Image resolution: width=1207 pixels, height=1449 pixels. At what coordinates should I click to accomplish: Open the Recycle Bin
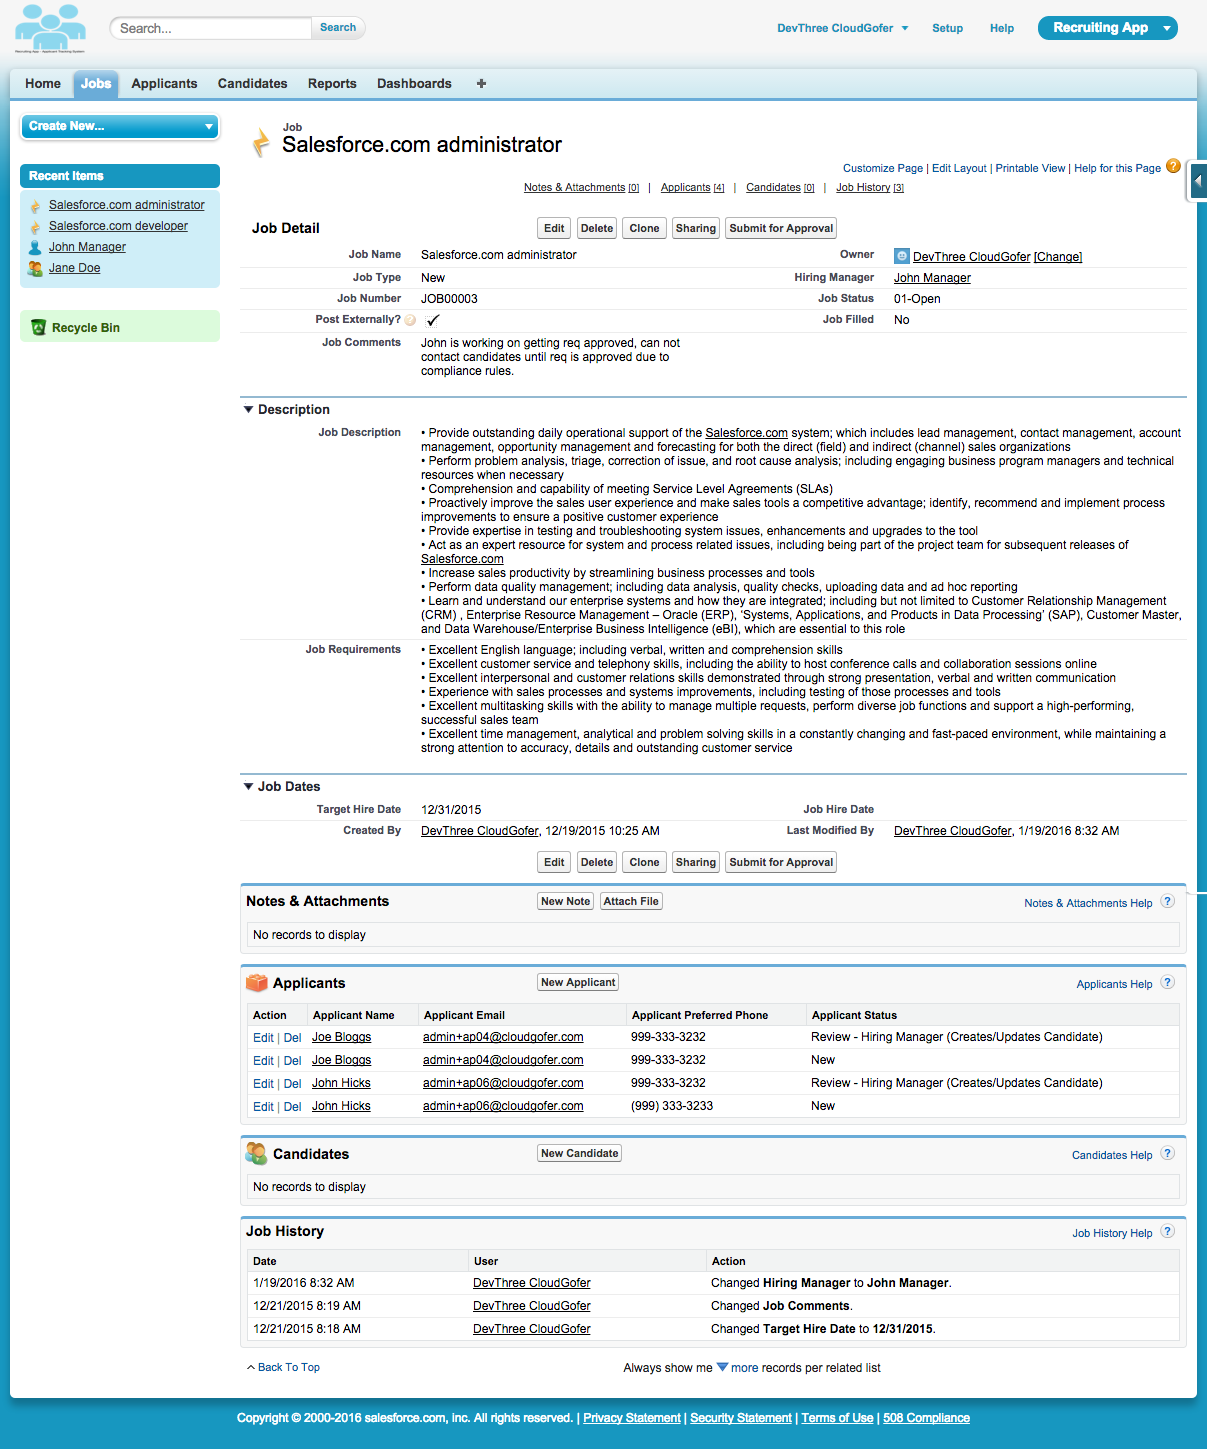click(85, 327)
